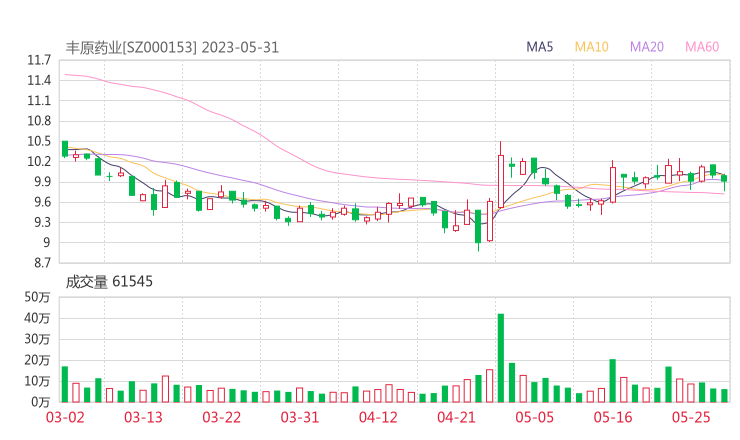Image resolution: width=740 pixels, height=440 pixels.
Task: Click the 03-31 date label
Action: coord(300,417)
